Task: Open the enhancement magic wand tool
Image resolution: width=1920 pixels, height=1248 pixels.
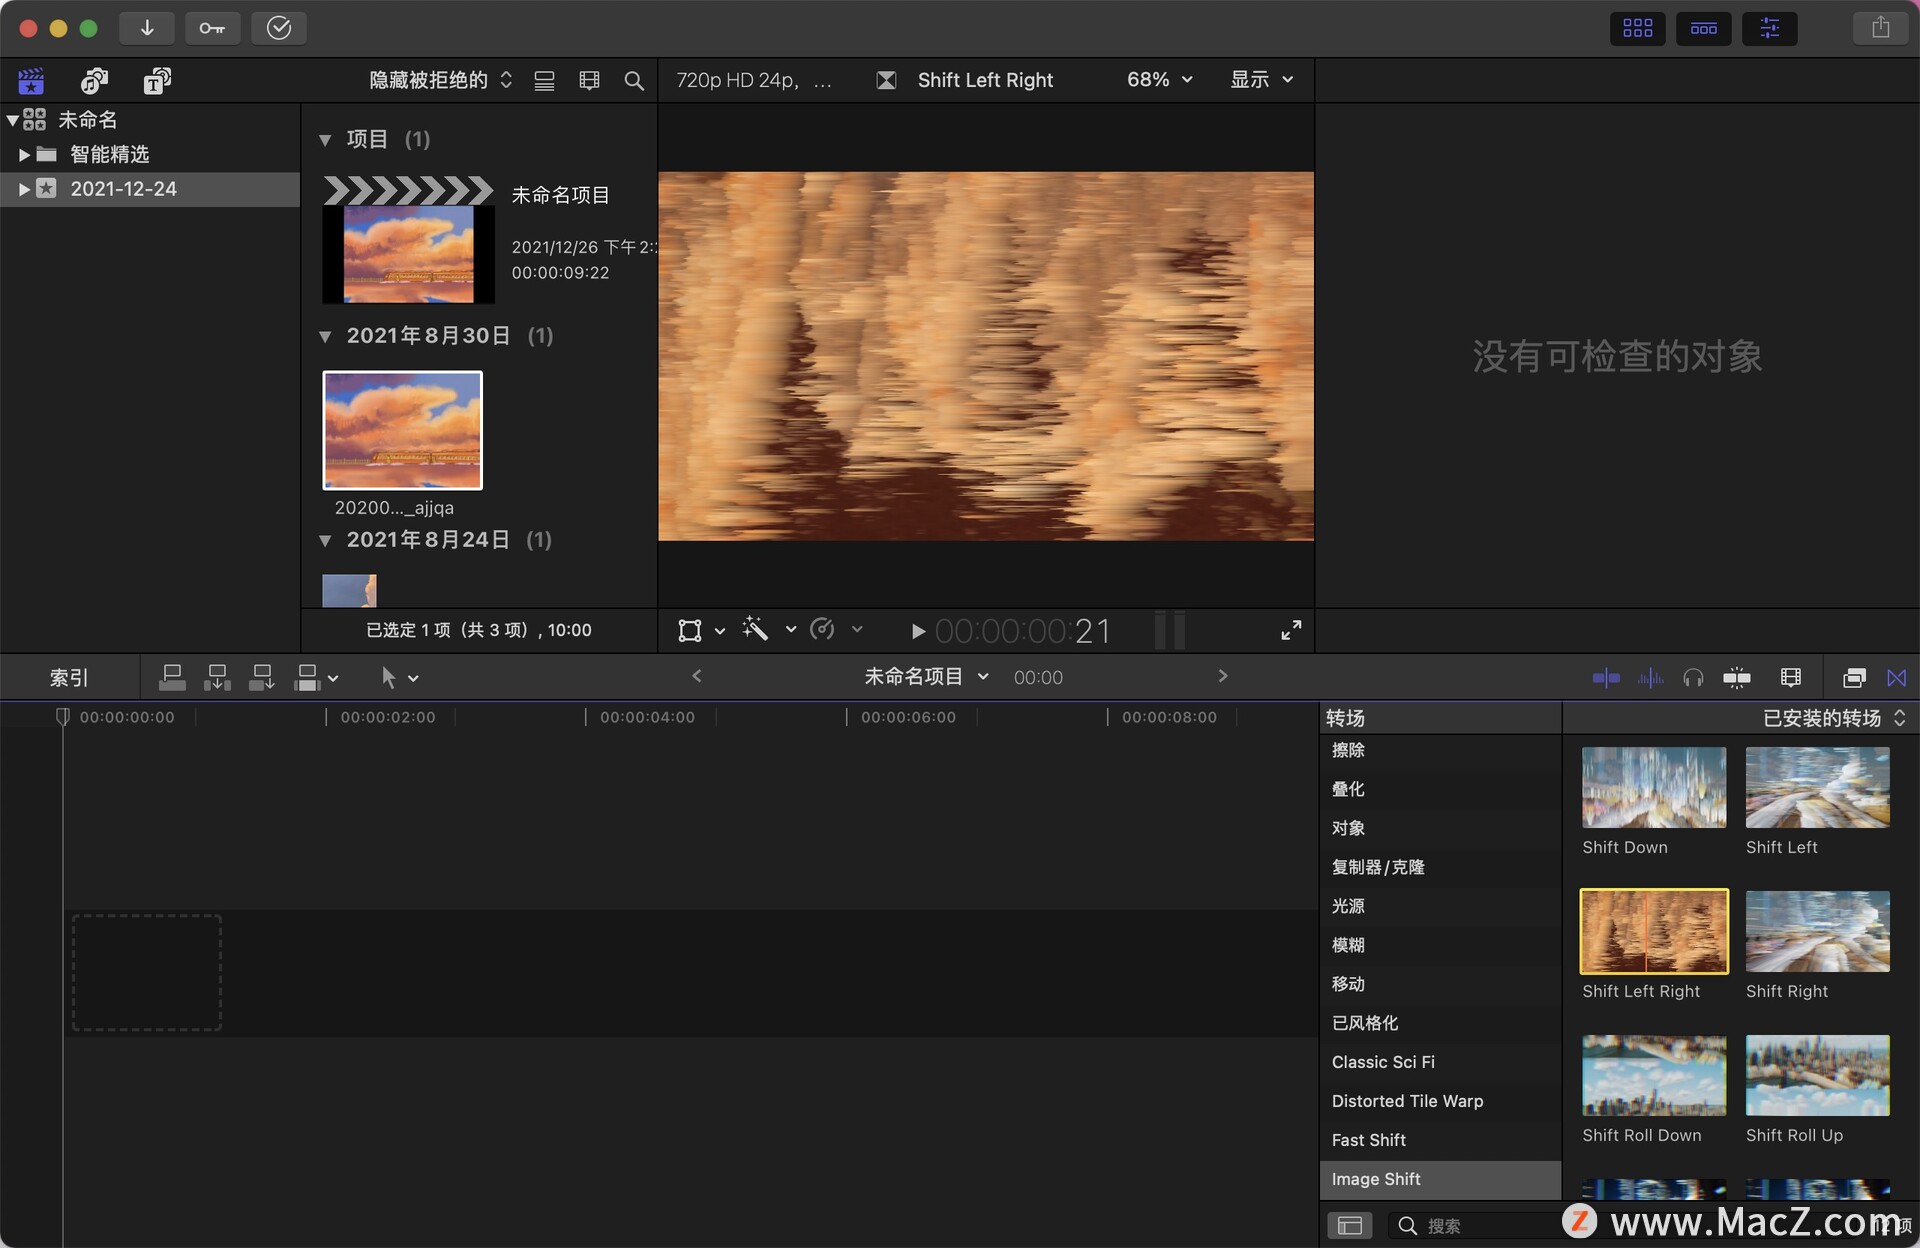Action: pos(755,629)
